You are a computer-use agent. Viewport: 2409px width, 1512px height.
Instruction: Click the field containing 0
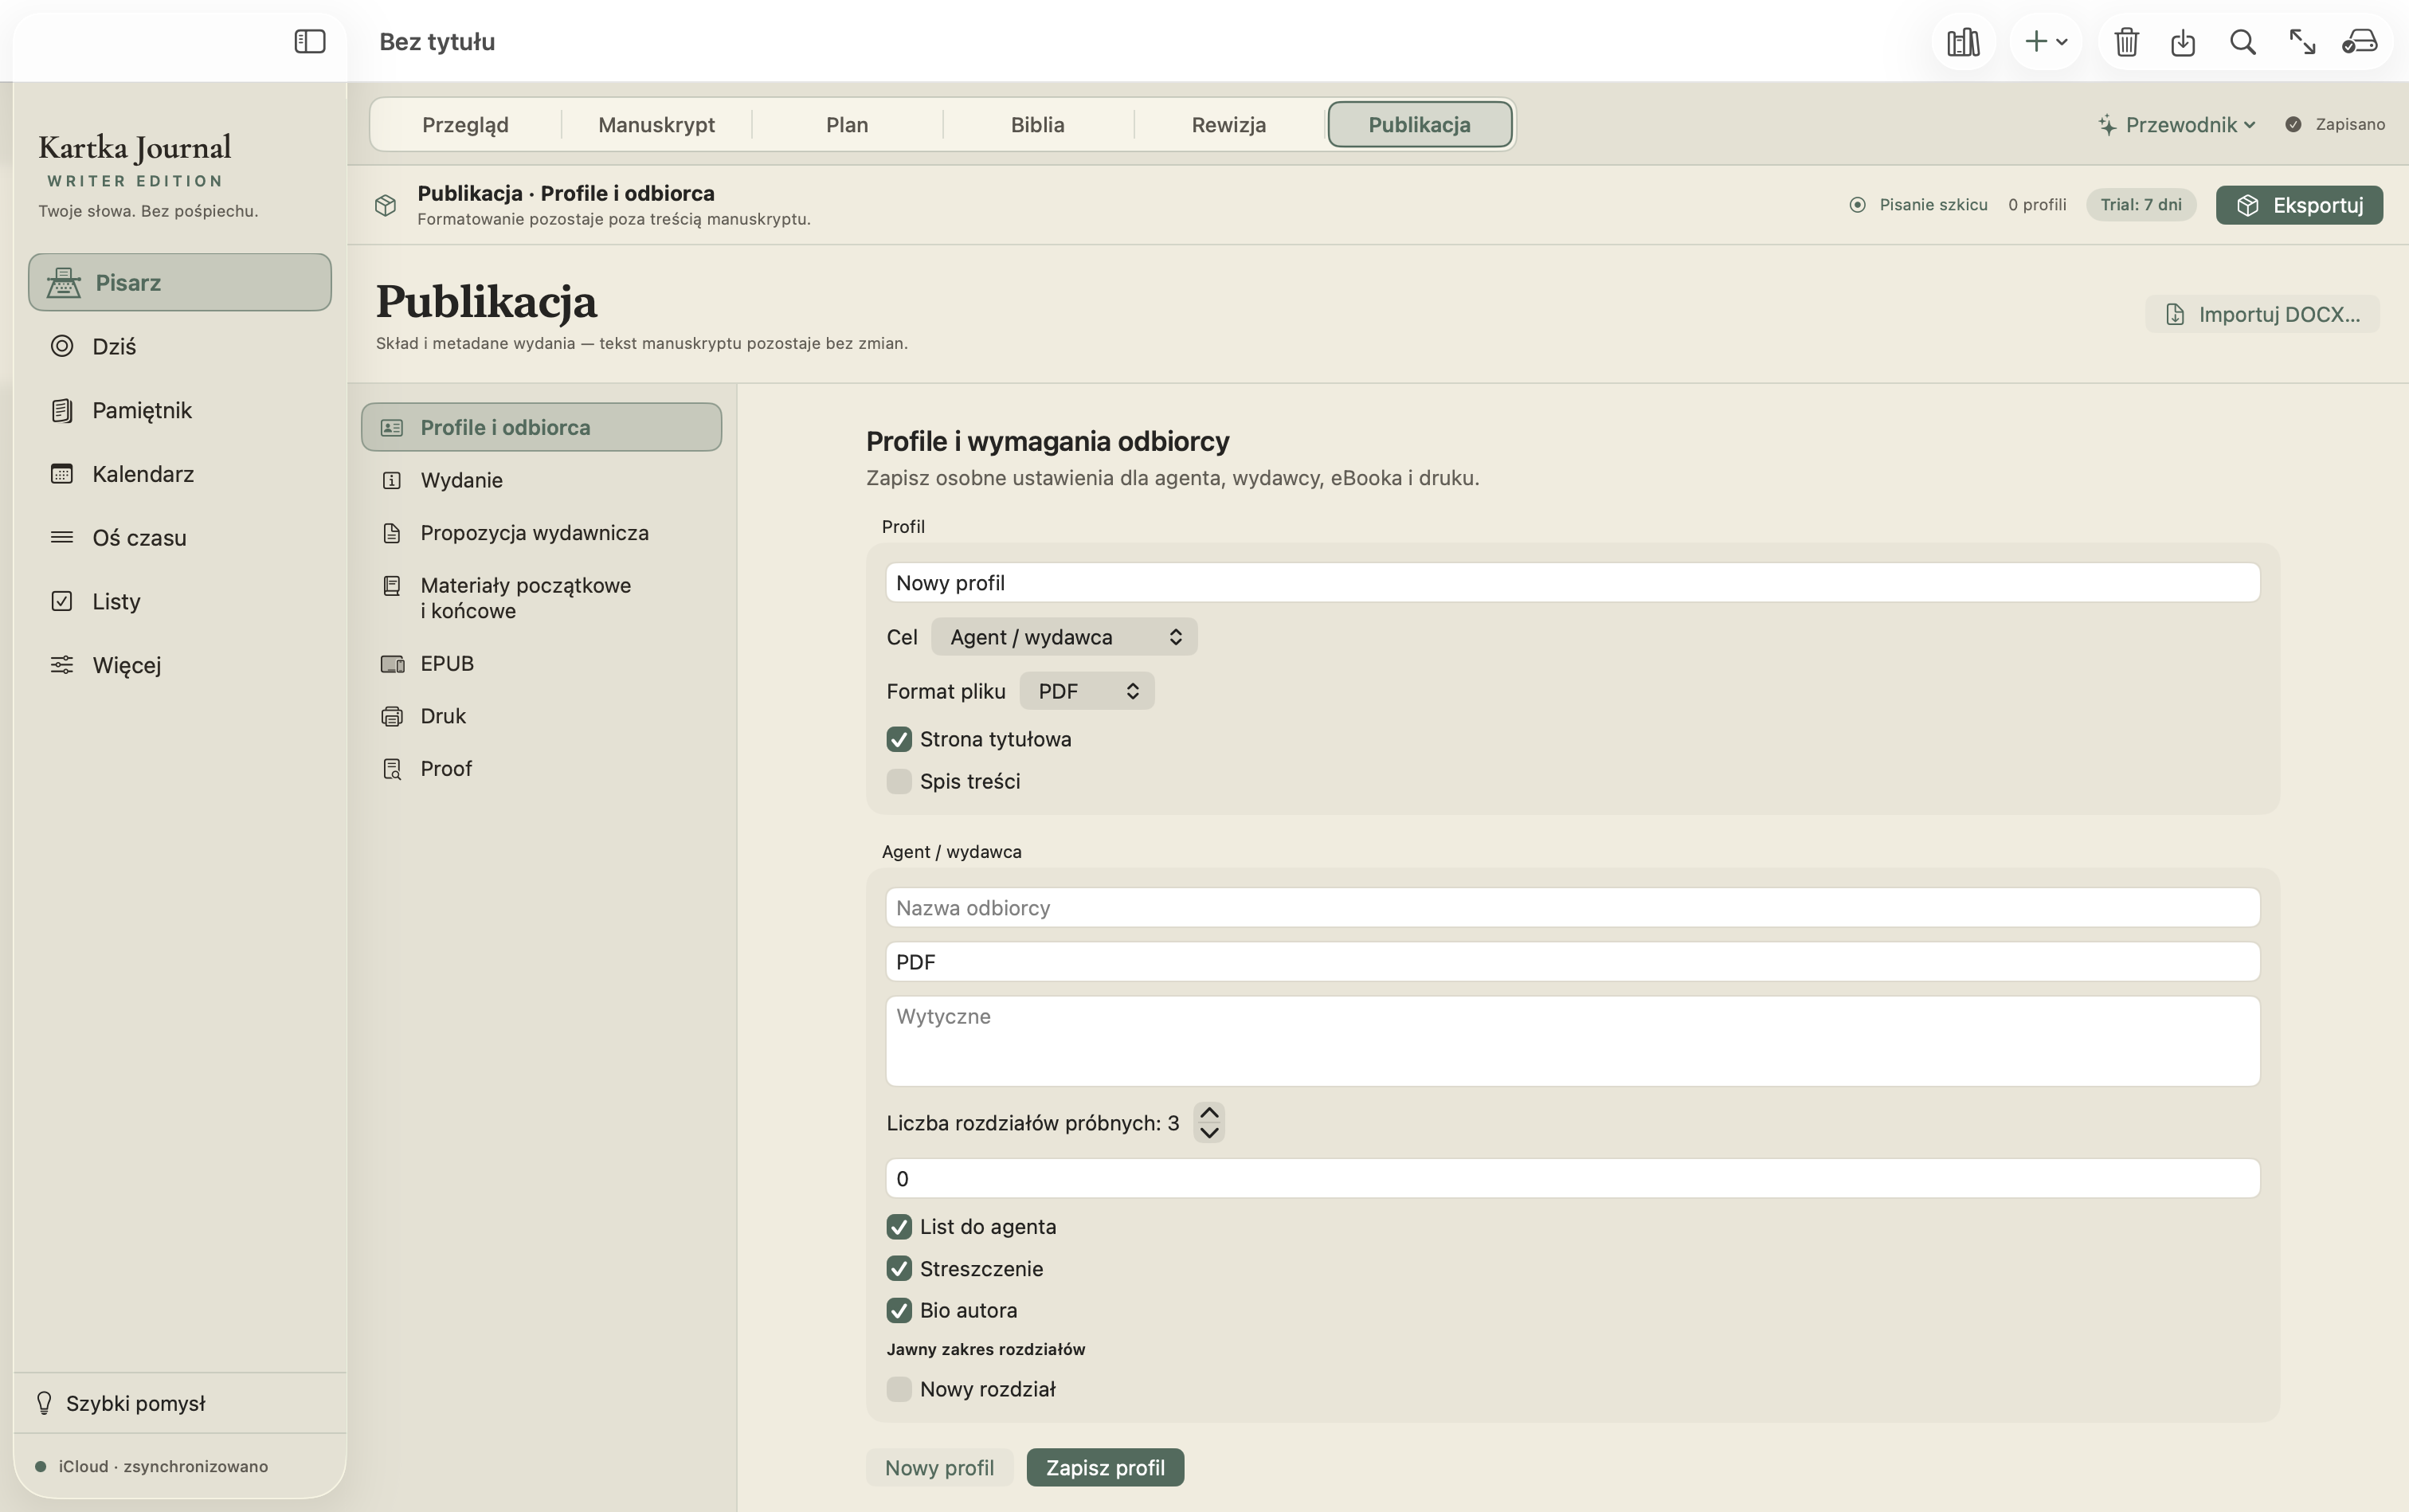[1572, 1178]
